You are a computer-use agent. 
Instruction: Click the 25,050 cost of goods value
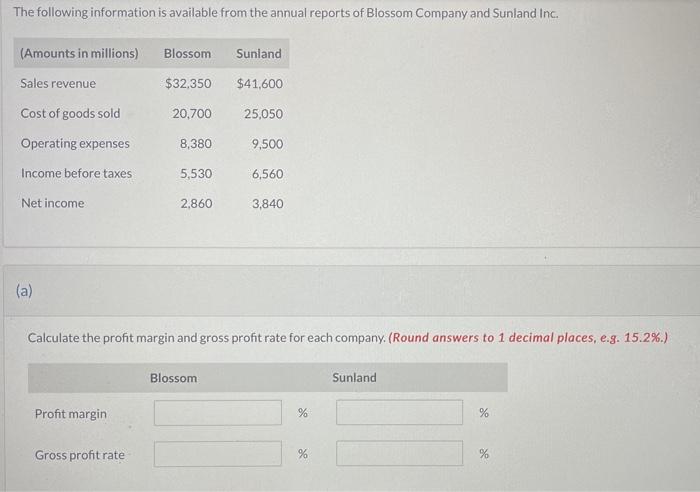click(x=263, y=114)
